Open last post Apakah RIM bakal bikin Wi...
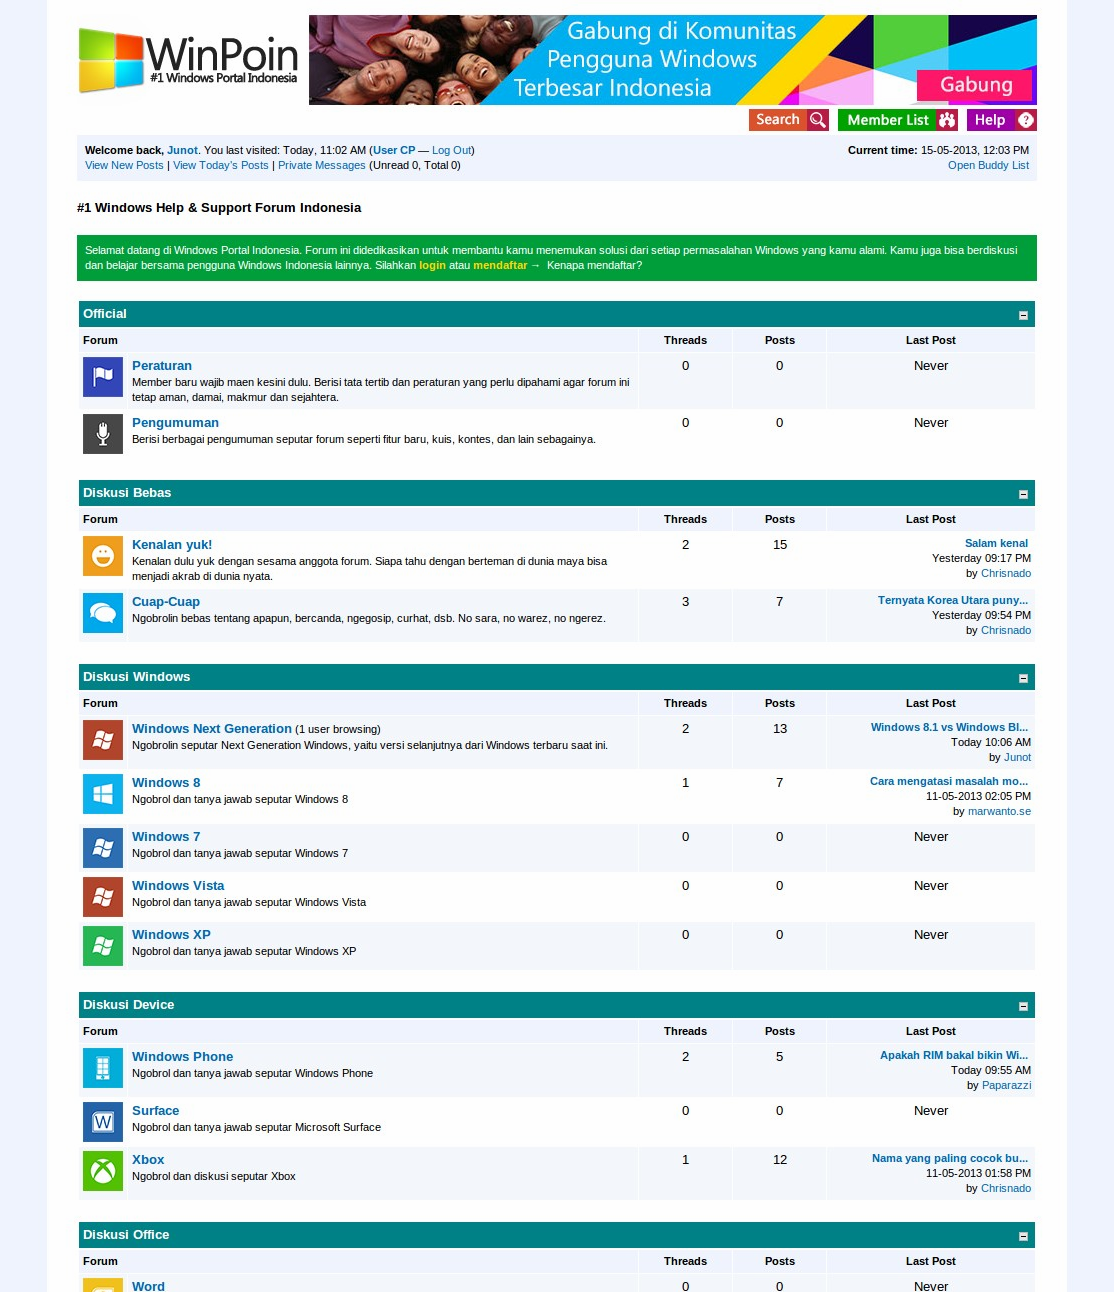The image size is (1114, 1292). coord(954,1055)
